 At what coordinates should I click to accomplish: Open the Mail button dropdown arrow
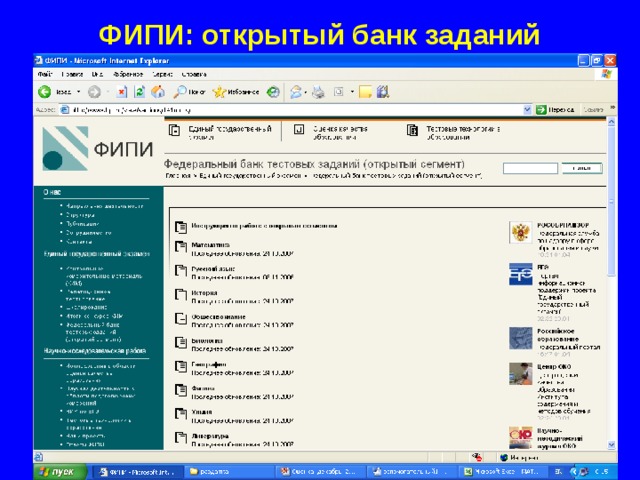(305, 92)
